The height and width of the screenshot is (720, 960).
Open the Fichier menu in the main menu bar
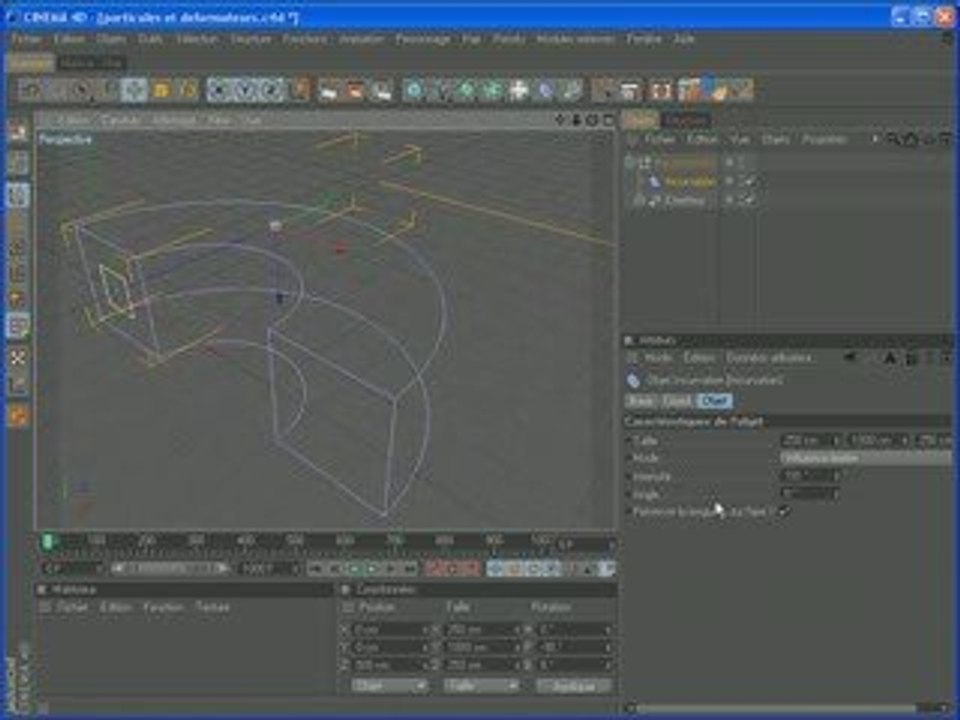(26, 39)
